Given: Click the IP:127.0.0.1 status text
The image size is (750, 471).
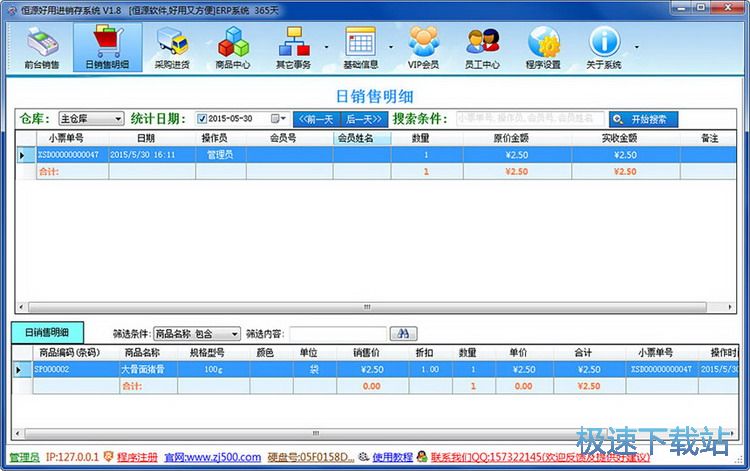Looking at the screenshot, I should click(x=72, y=457).
